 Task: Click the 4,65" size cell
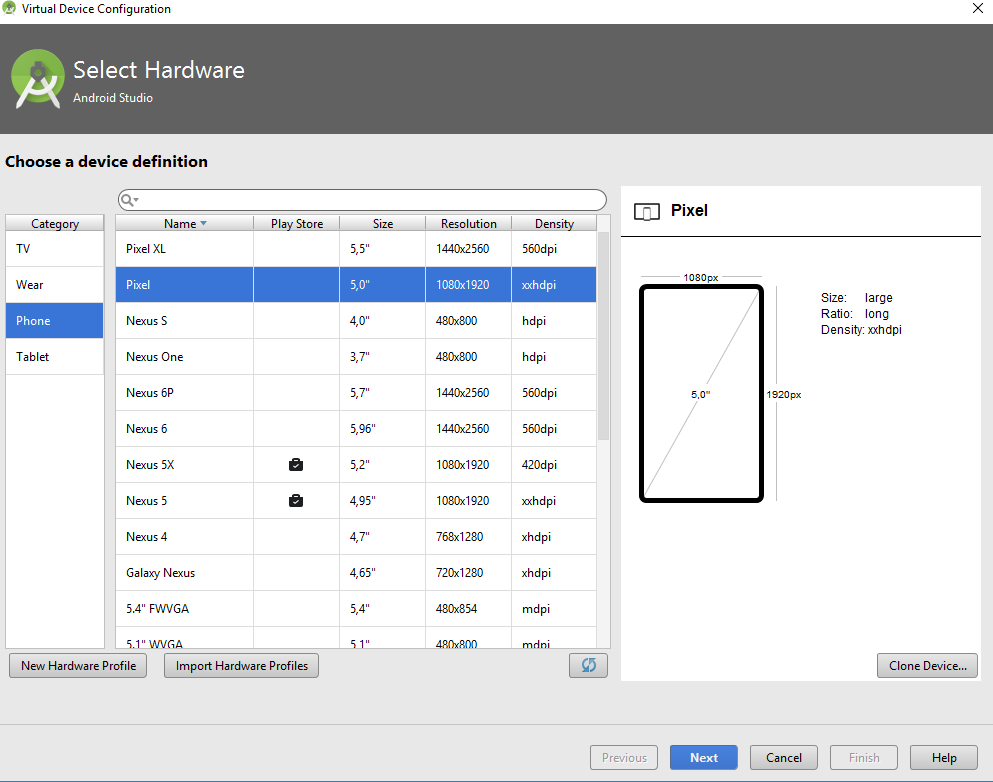pos(383,572)
